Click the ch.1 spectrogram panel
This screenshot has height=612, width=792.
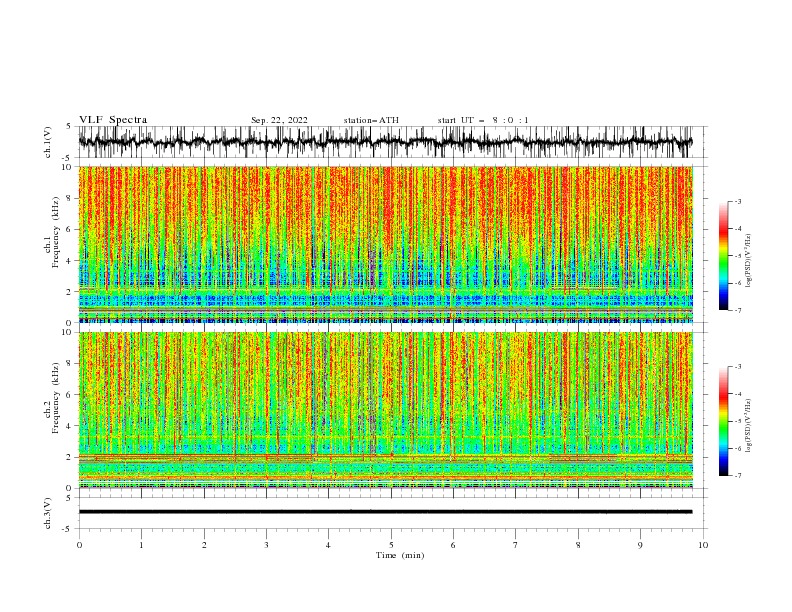coord(386,244)
